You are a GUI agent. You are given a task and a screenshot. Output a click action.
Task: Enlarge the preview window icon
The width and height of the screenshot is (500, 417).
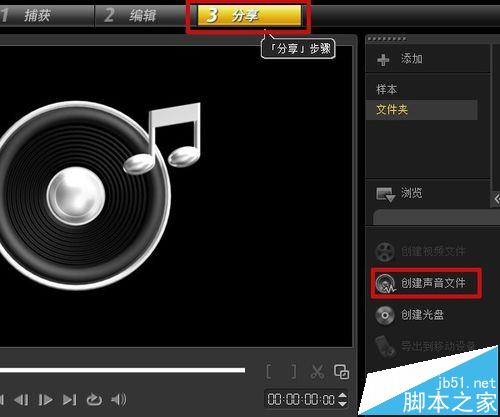pos(342,372)
